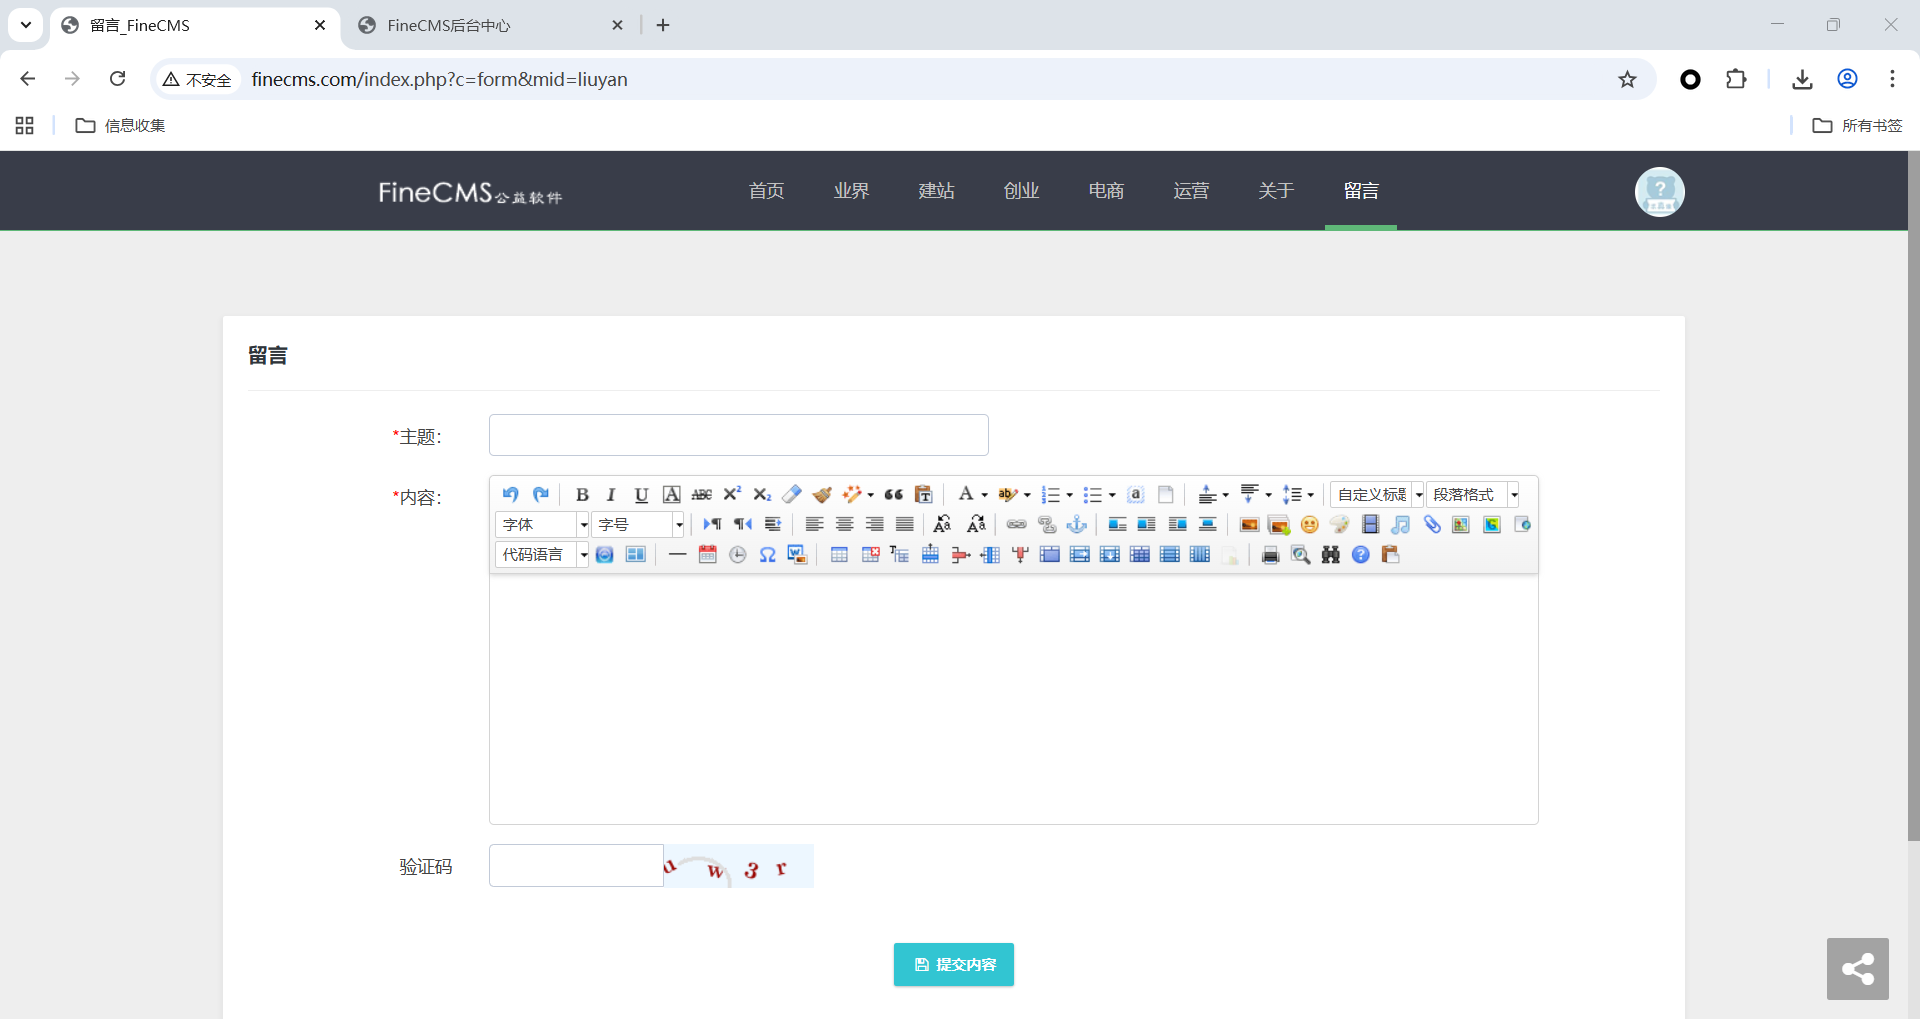Open the 关于 navigation item
This screenshot has width=1920, height=1019.
pyautogui.click(x=1276, y=191)
